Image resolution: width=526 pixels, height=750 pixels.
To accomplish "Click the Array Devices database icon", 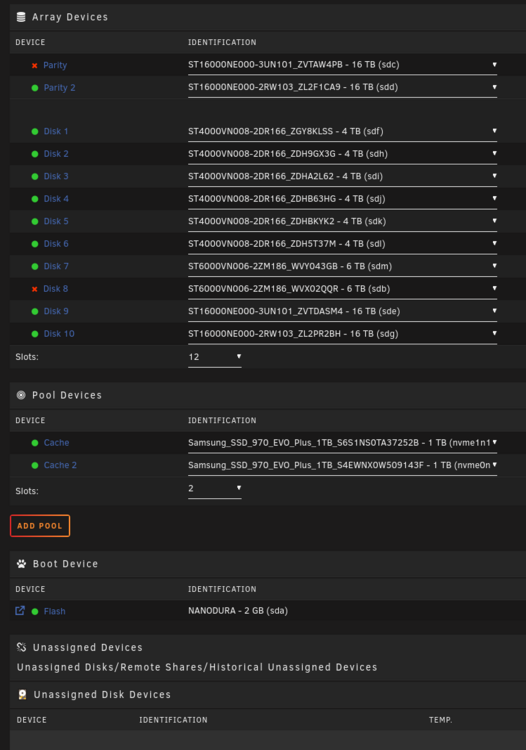I will click(21, 17).
